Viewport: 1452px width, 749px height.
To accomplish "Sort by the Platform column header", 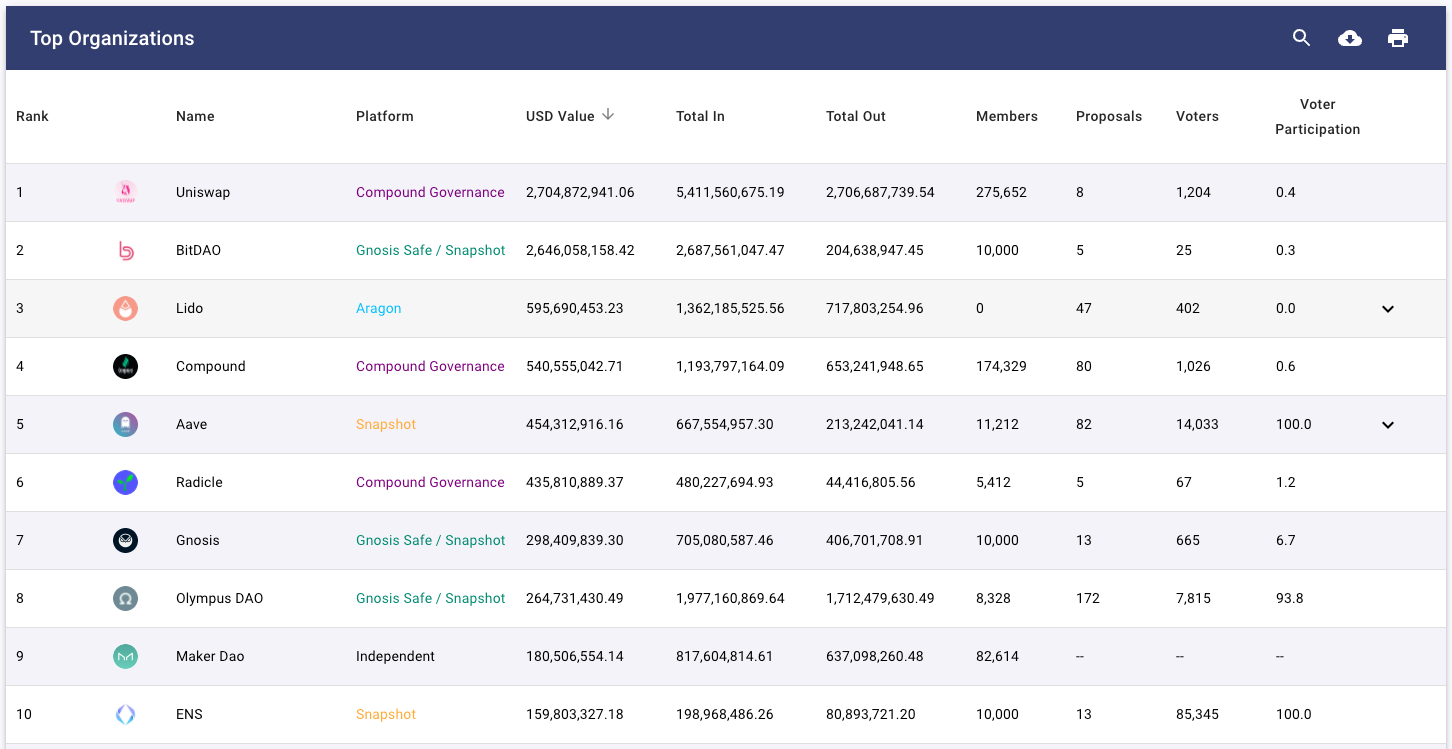I will click(385, 116).
